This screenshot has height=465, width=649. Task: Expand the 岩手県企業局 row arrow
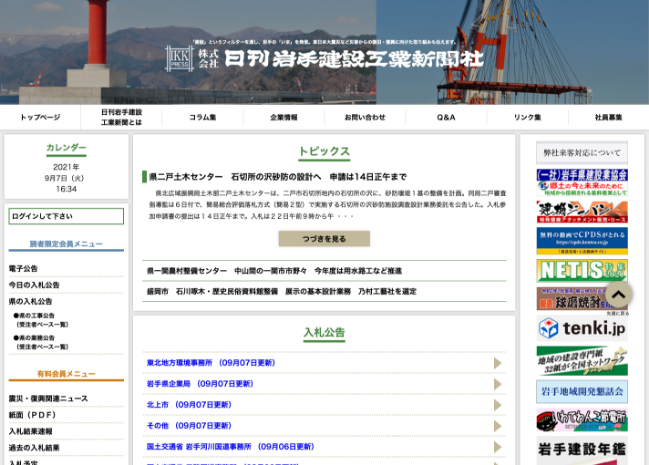point(498,384)
